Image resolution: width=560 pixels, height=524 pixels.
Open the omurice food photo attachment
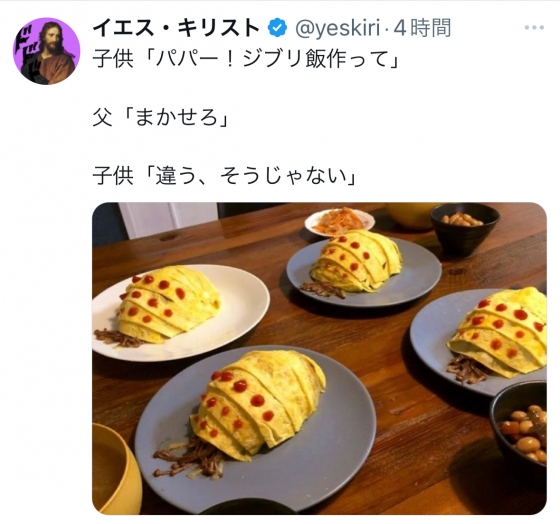pos(319,358)
